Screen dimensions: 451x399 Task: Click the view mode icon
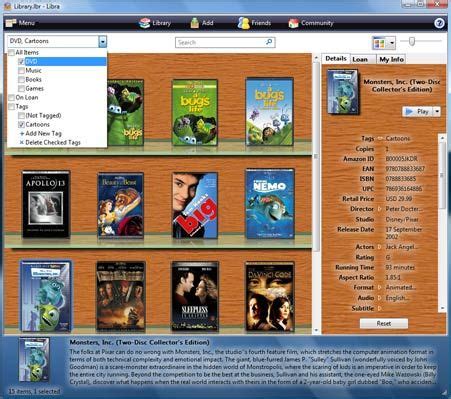coord(379,43)
